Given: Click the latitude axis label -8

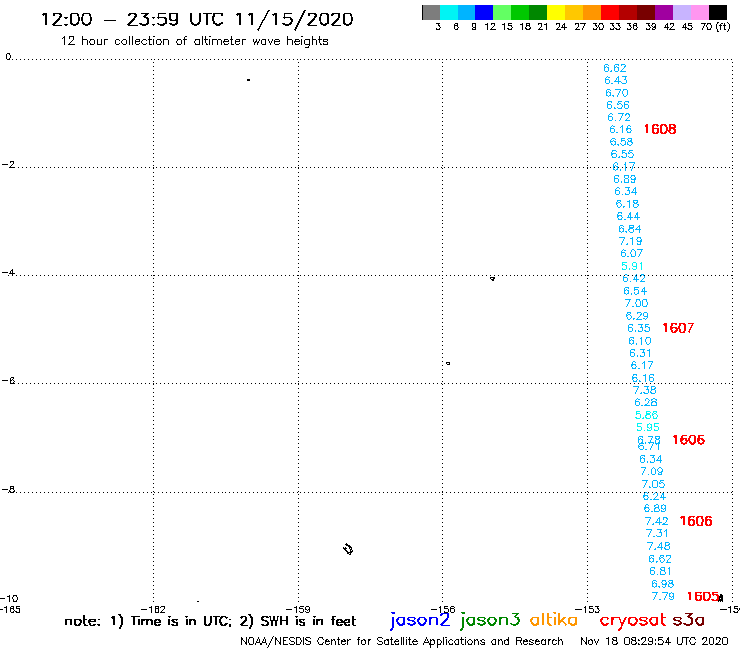Looking at the screenshot, I should pyautogui.click(x=8, y=490).
